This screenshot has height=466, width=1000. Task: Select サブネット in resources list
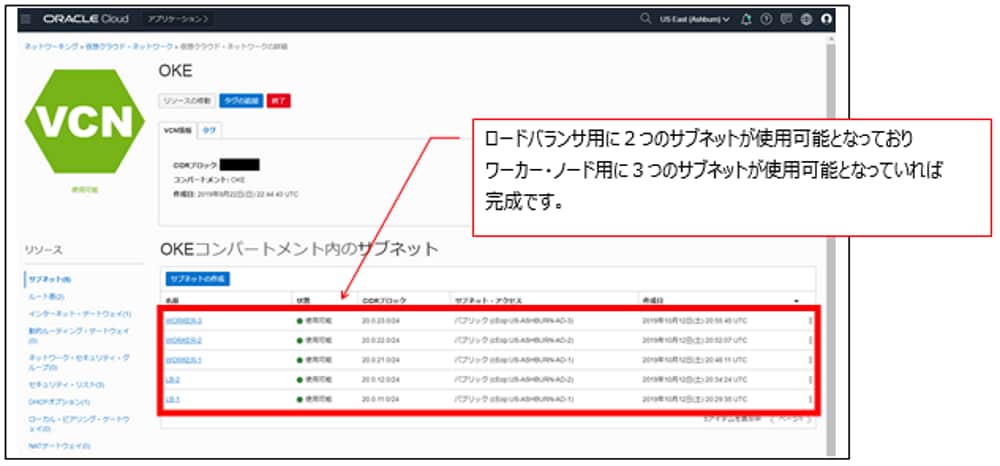click(x=50, y=279)
